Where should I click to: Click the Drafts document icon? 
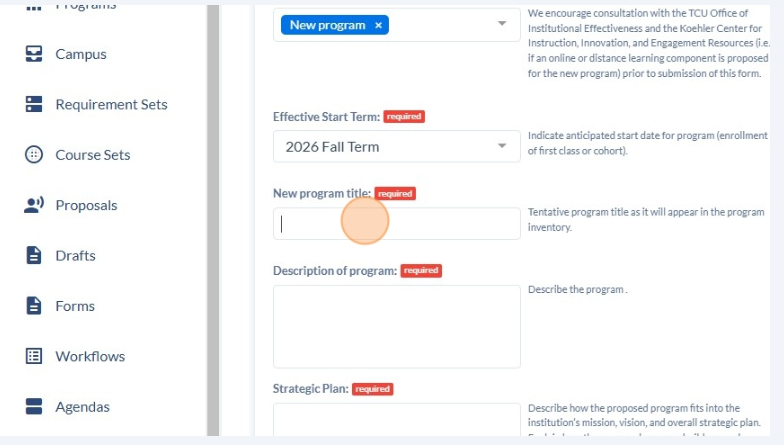click(x=34, y=255)
